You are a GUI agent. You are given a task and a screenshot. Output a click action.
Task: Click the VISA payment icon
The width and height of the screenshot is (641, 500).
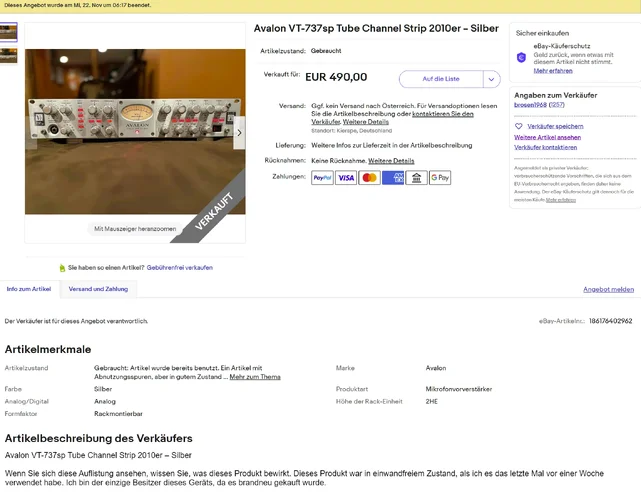pos(346,178)
